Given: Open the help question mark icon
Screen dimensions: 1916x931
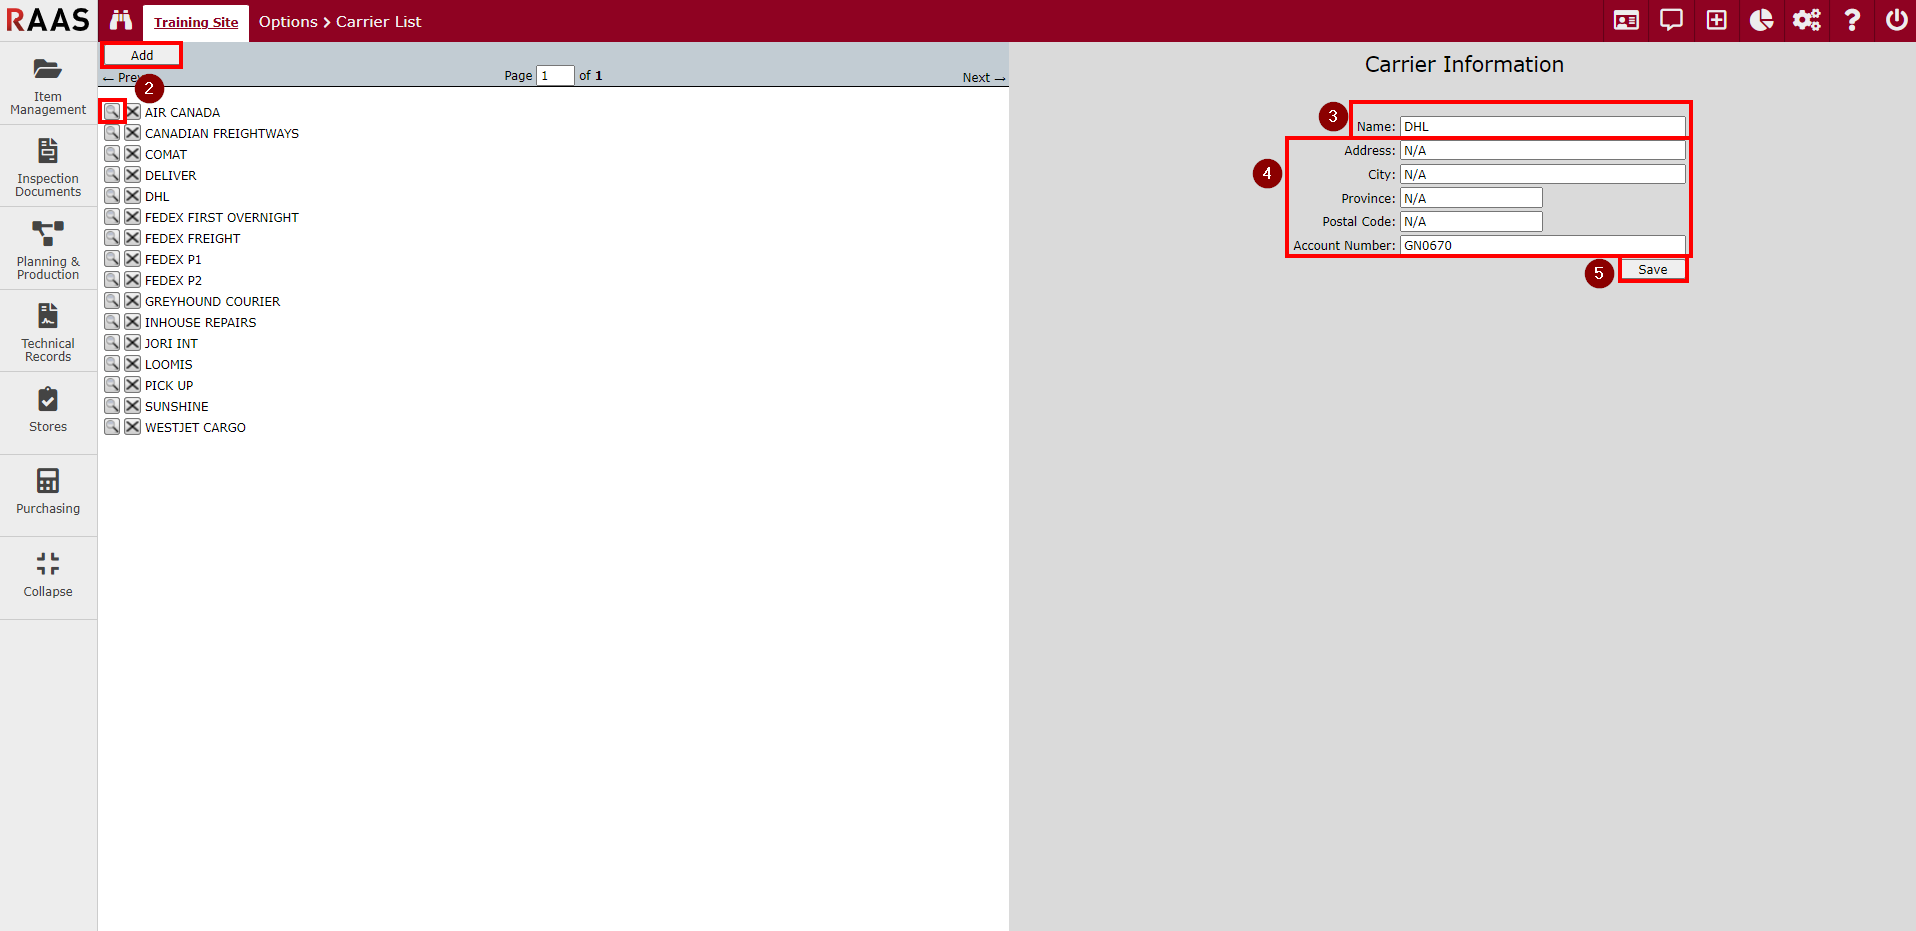Looking at the screenshot, I should click(x=1852, y=21).
